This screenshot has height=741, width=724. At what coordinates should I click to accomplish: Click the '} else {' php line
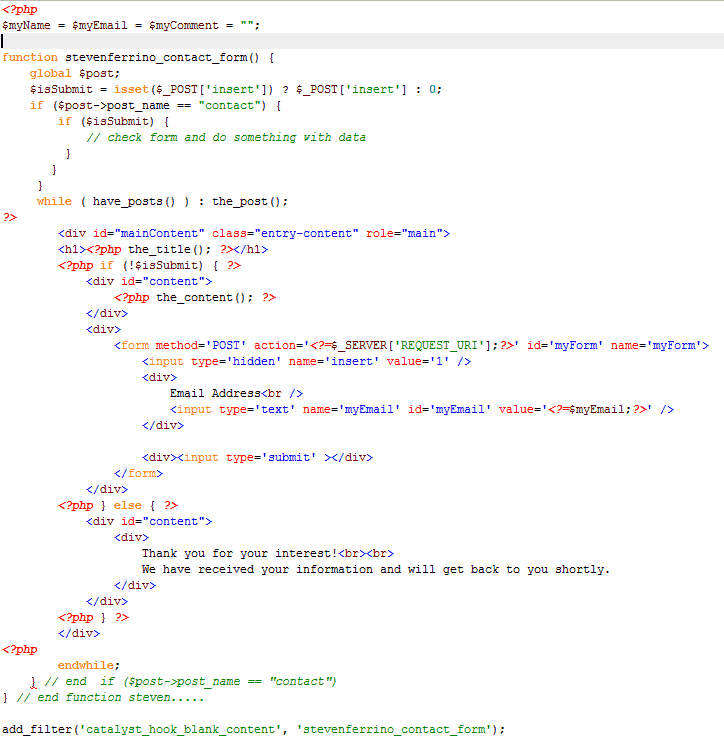(x=118, y=506)
